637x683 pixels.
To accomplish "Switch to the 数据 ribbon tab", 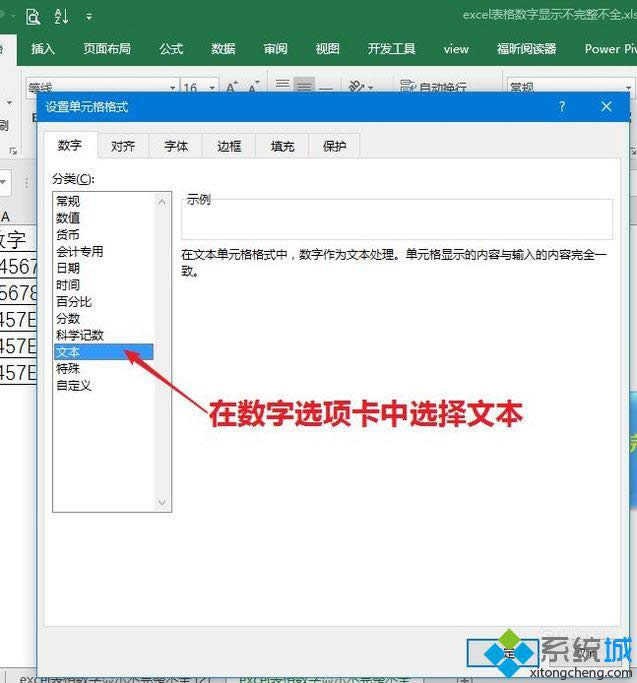I will pyautogui.click(x=223, y=48).
